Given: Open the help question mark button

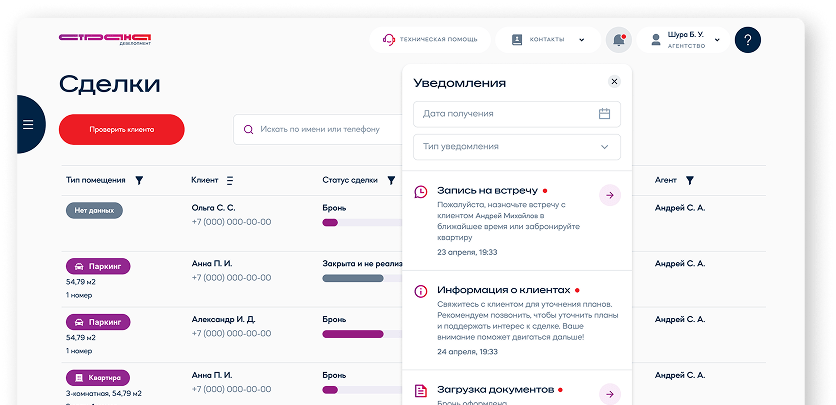Looking at the screenshot, I should pyautogui.click(x=748, y=40).
